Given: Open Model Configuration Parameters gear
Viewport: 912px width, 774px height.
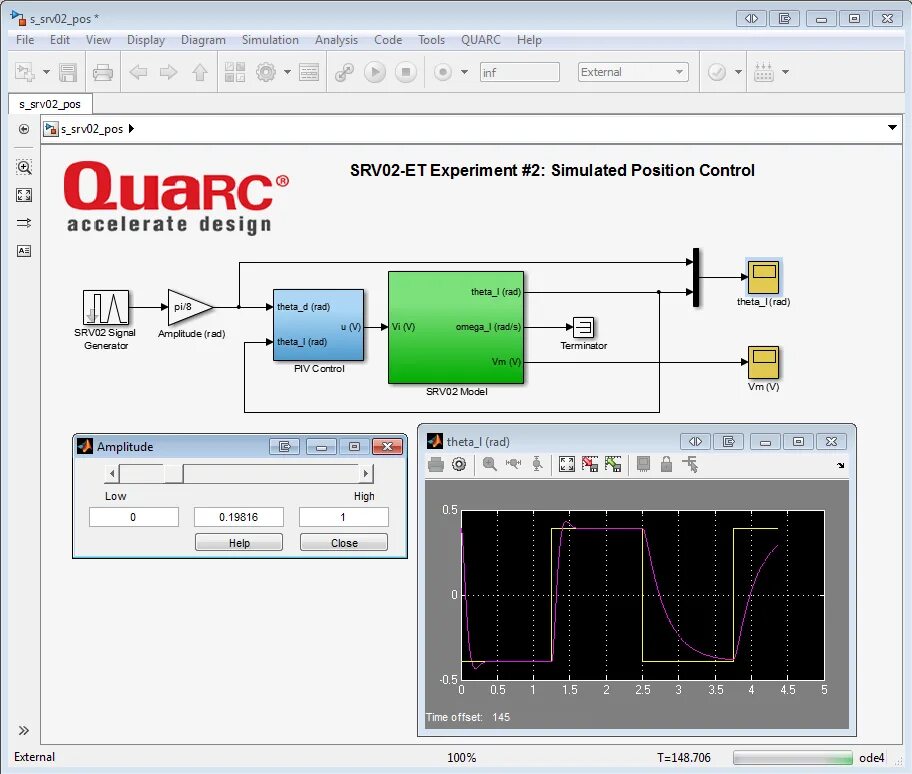Looking at the screenshot, I should coord(266,72).
